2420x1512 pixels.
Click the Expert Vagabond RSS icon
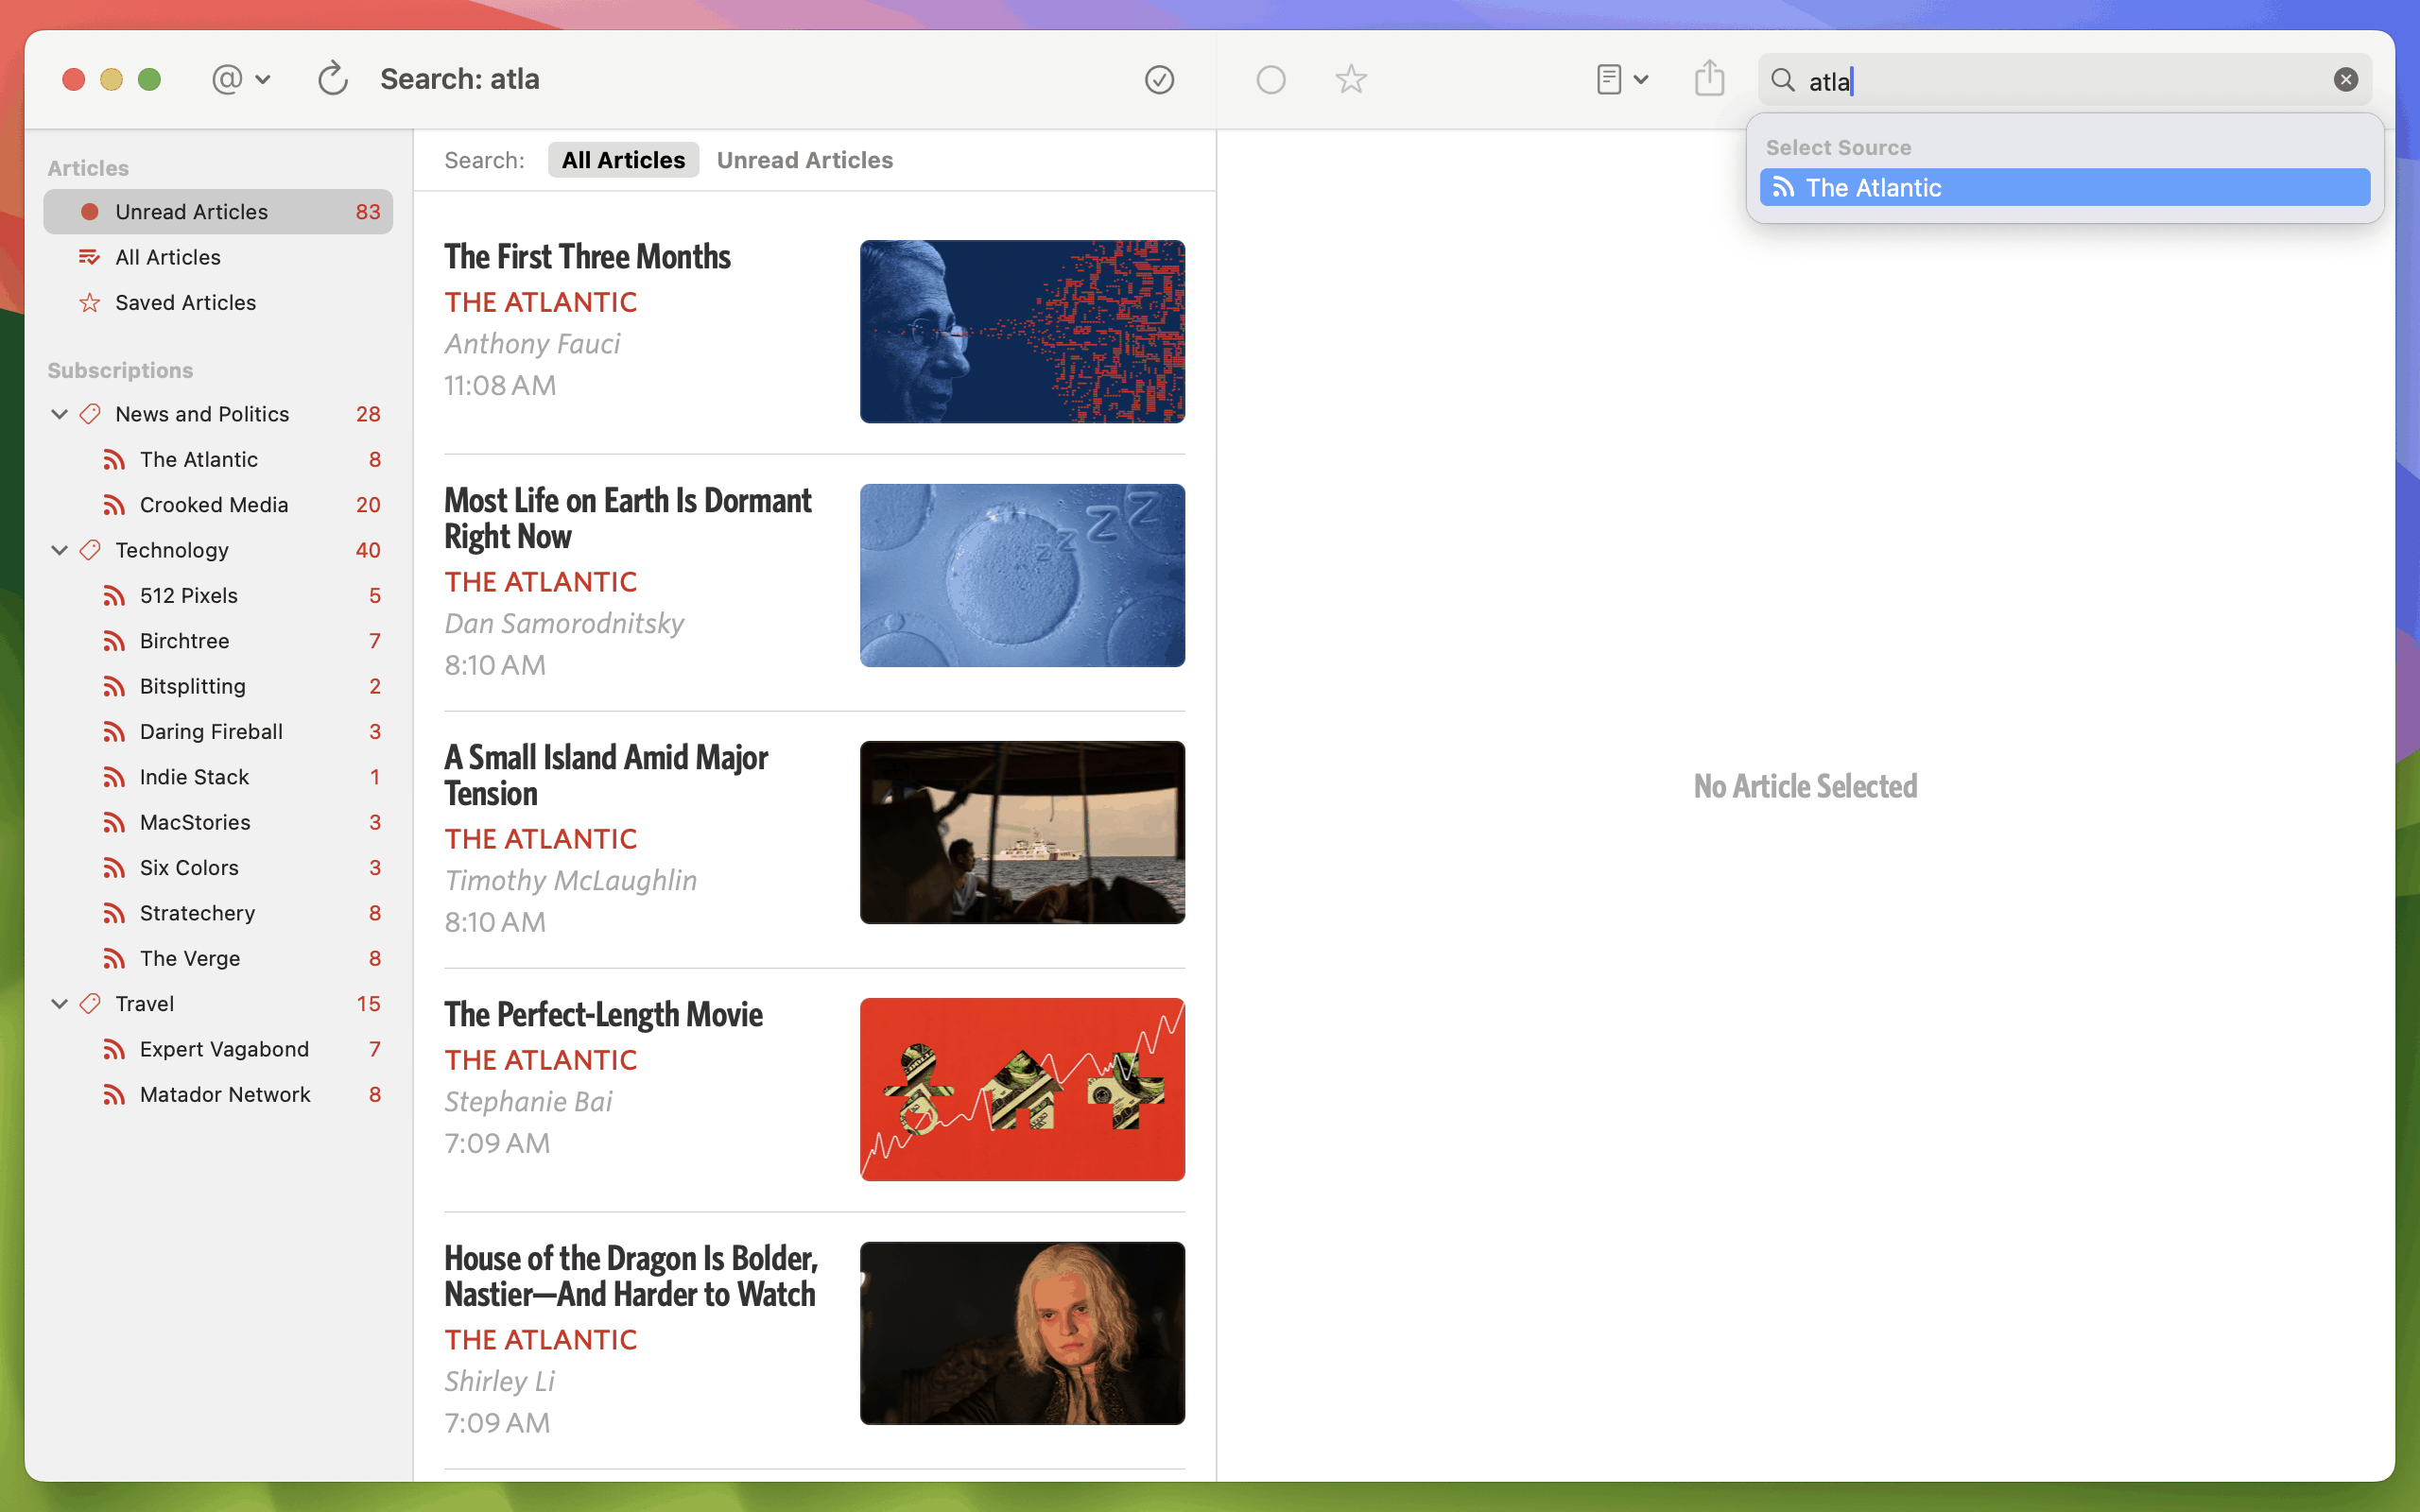[x=114, y=1049]
